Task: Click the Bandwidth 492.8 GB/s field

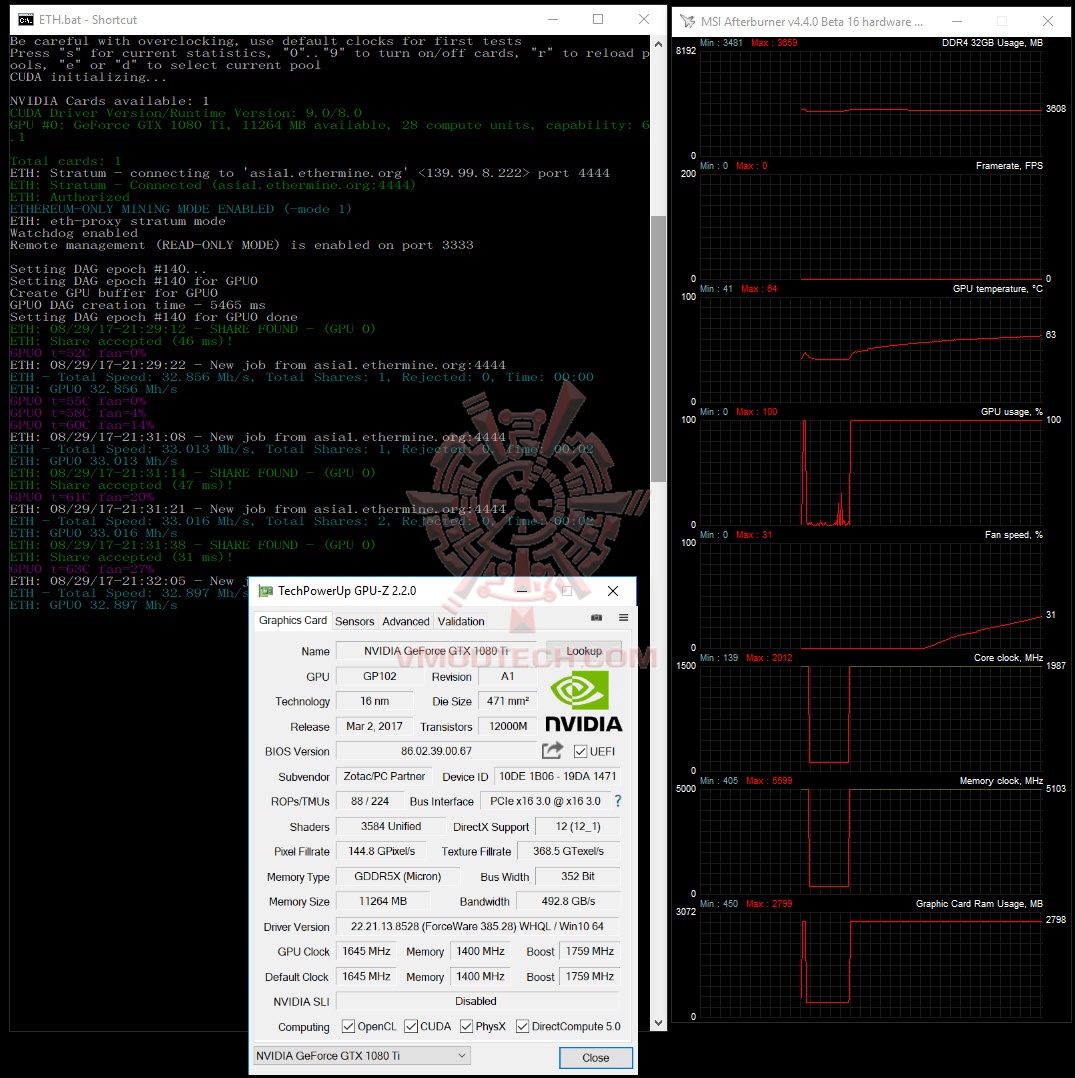Action: [x=568, y=901]
